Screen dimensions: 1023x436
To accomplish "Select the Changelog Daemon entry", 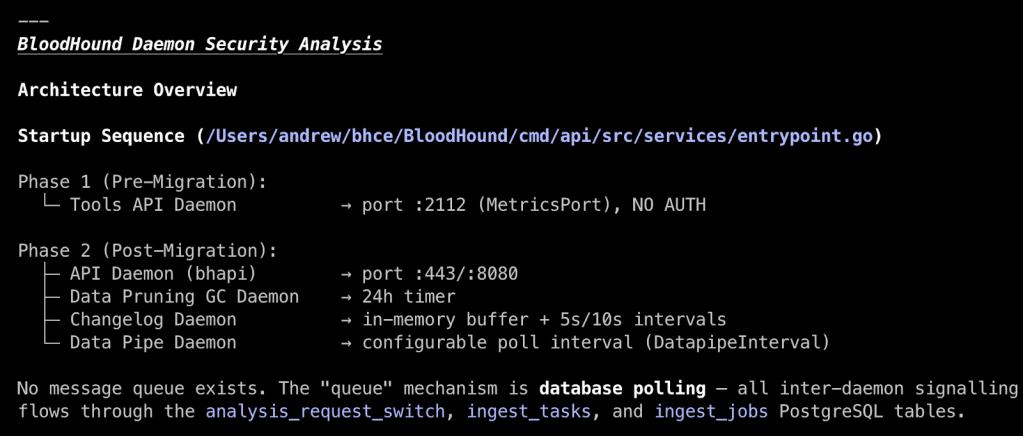I will click(x=153, y=320).
